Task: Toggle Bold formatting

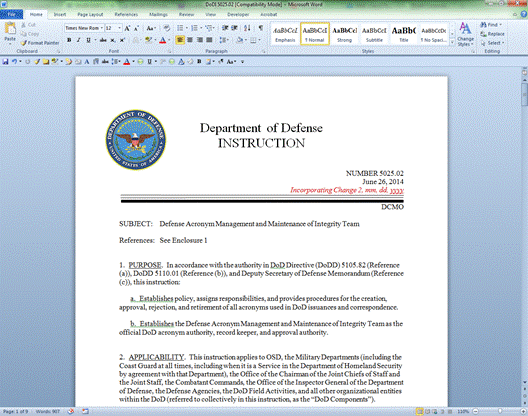Action: click(69, 40)
